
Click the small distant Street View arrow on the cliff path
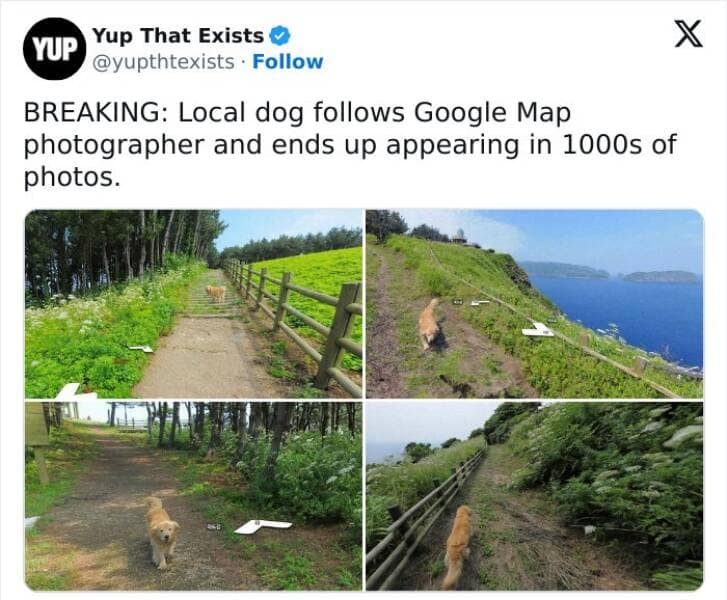(479, 303)
